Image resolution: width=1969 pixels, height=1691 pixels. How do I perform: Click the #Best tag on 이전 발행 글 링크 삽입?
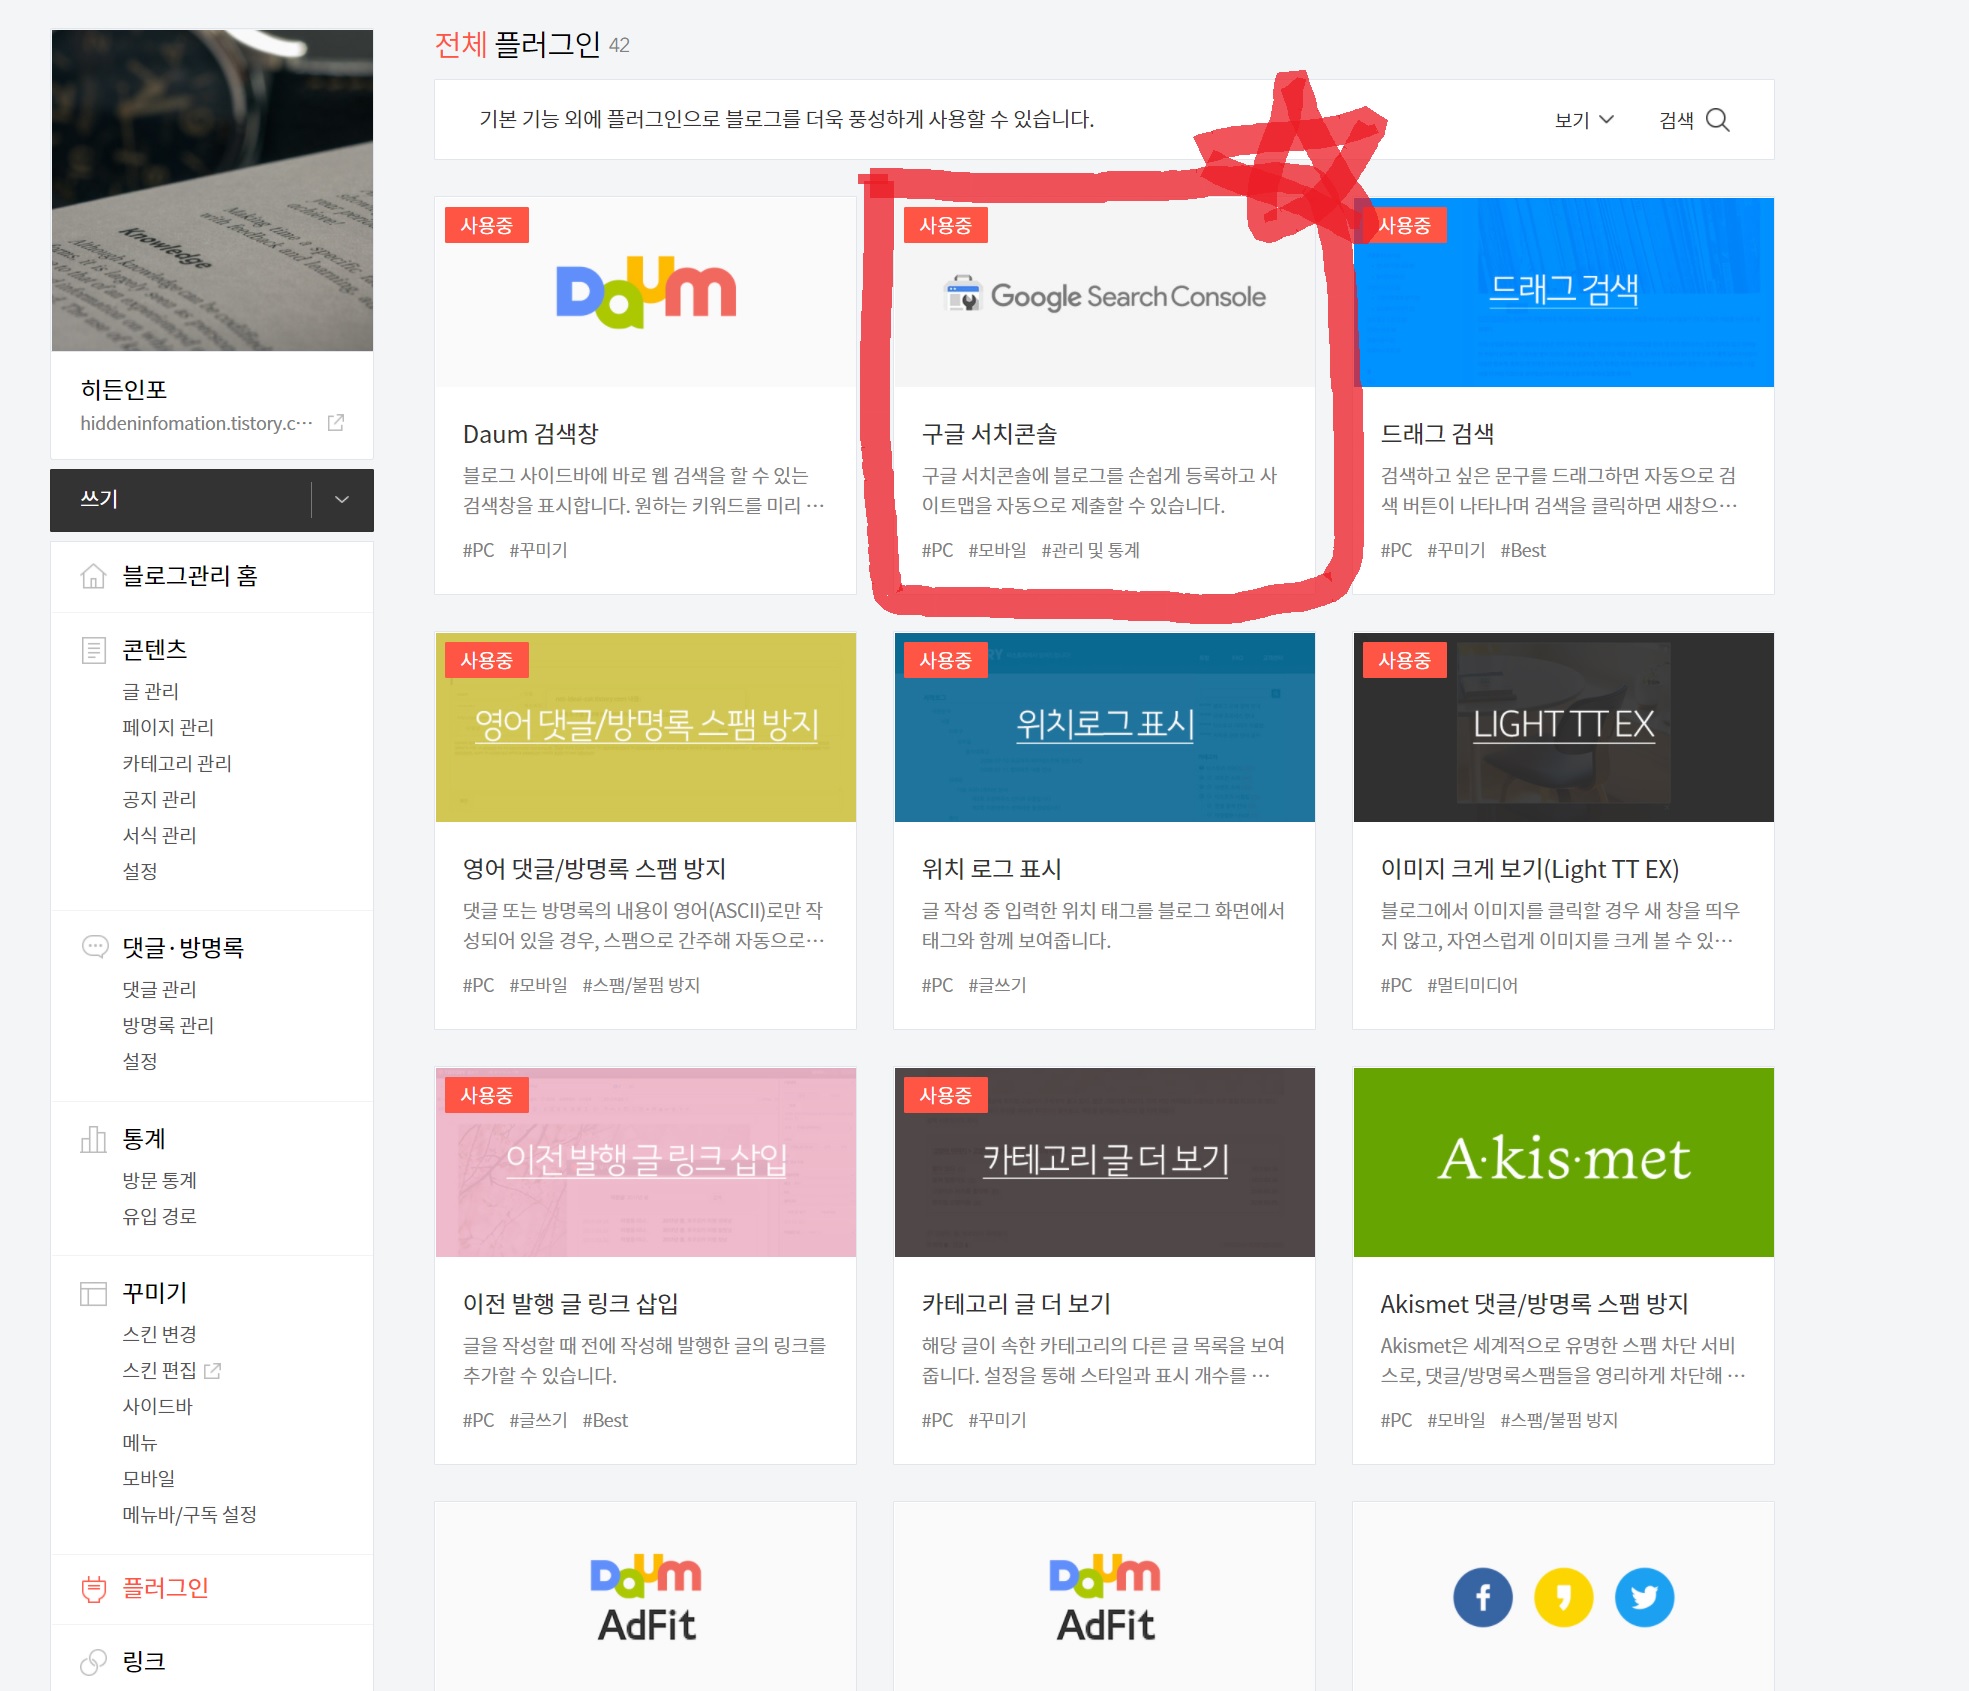(x=605, y=1420)
